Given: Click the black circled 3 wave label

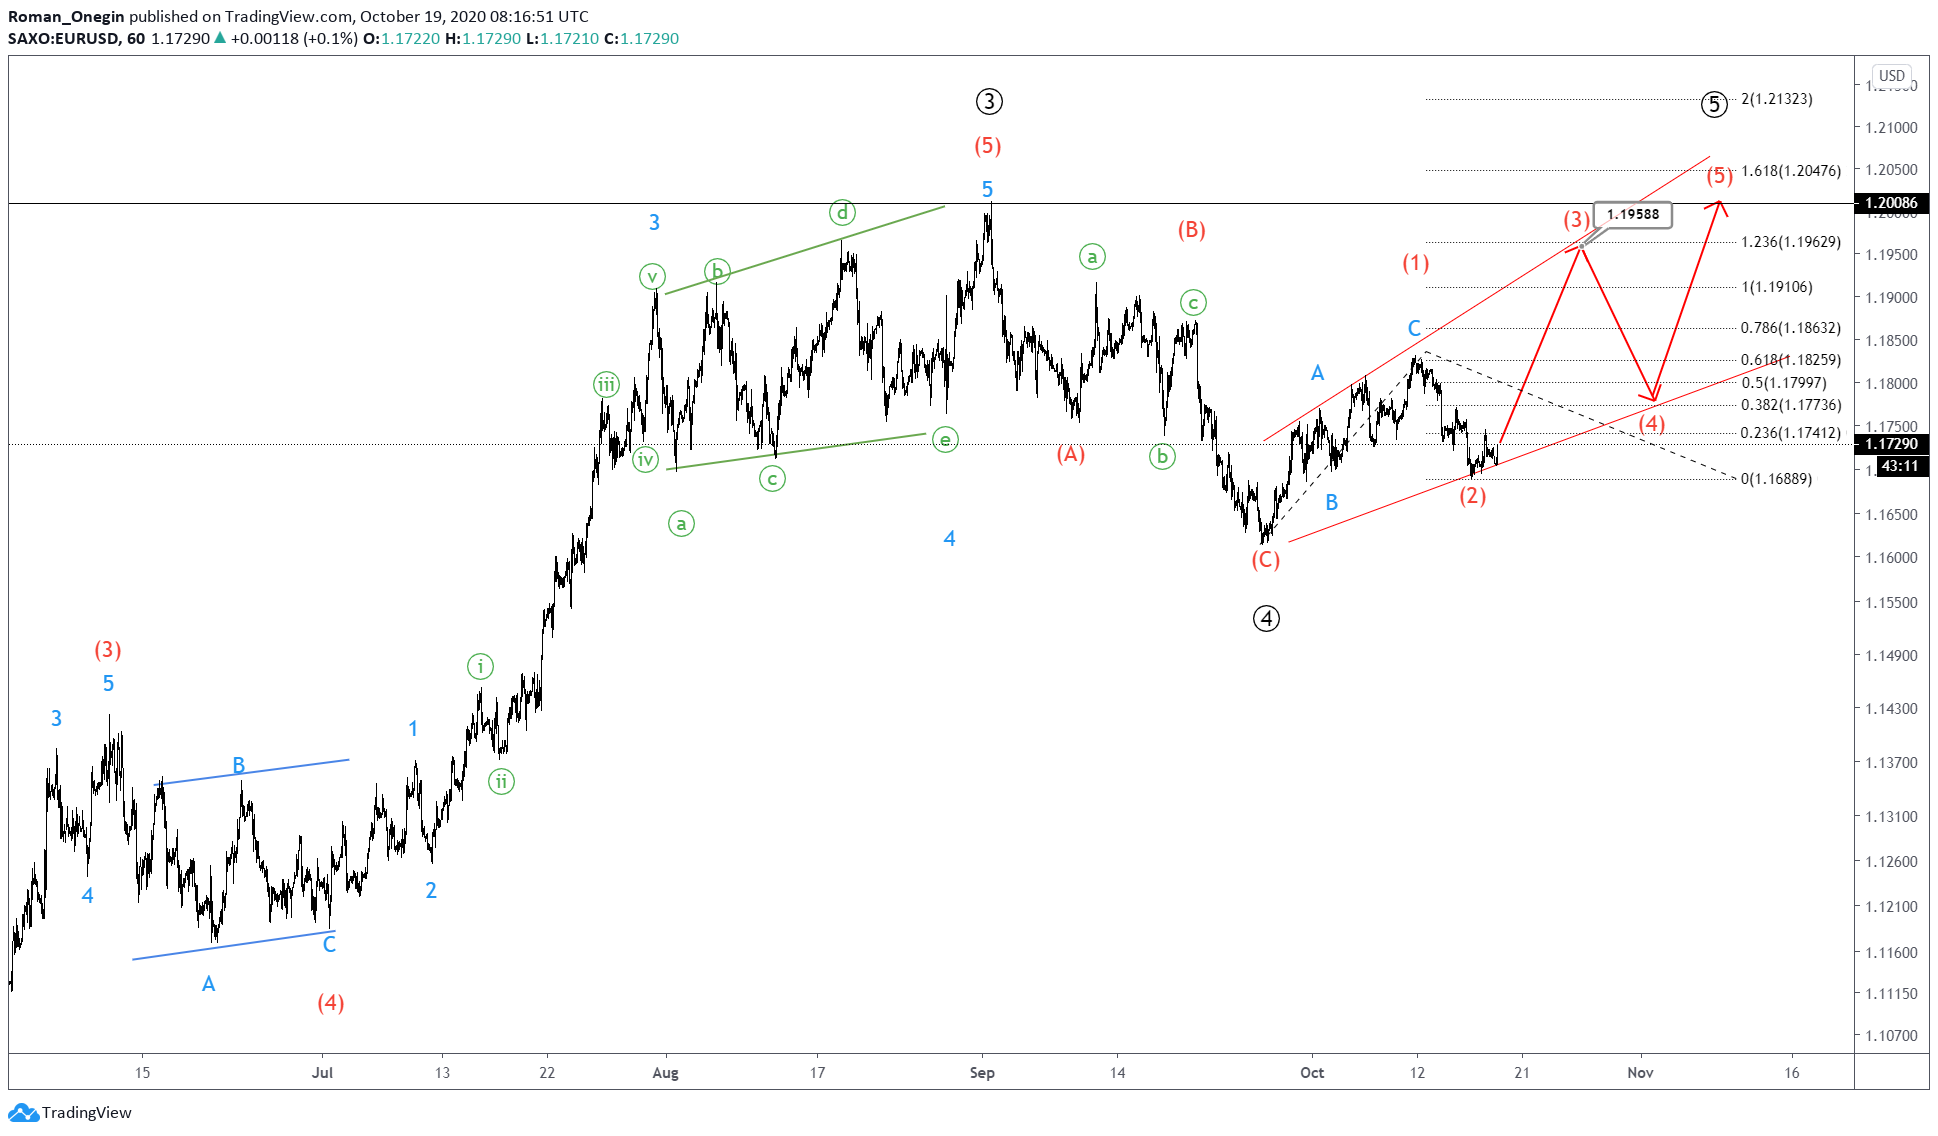Looking at the screenshot, I should [988, 101].
